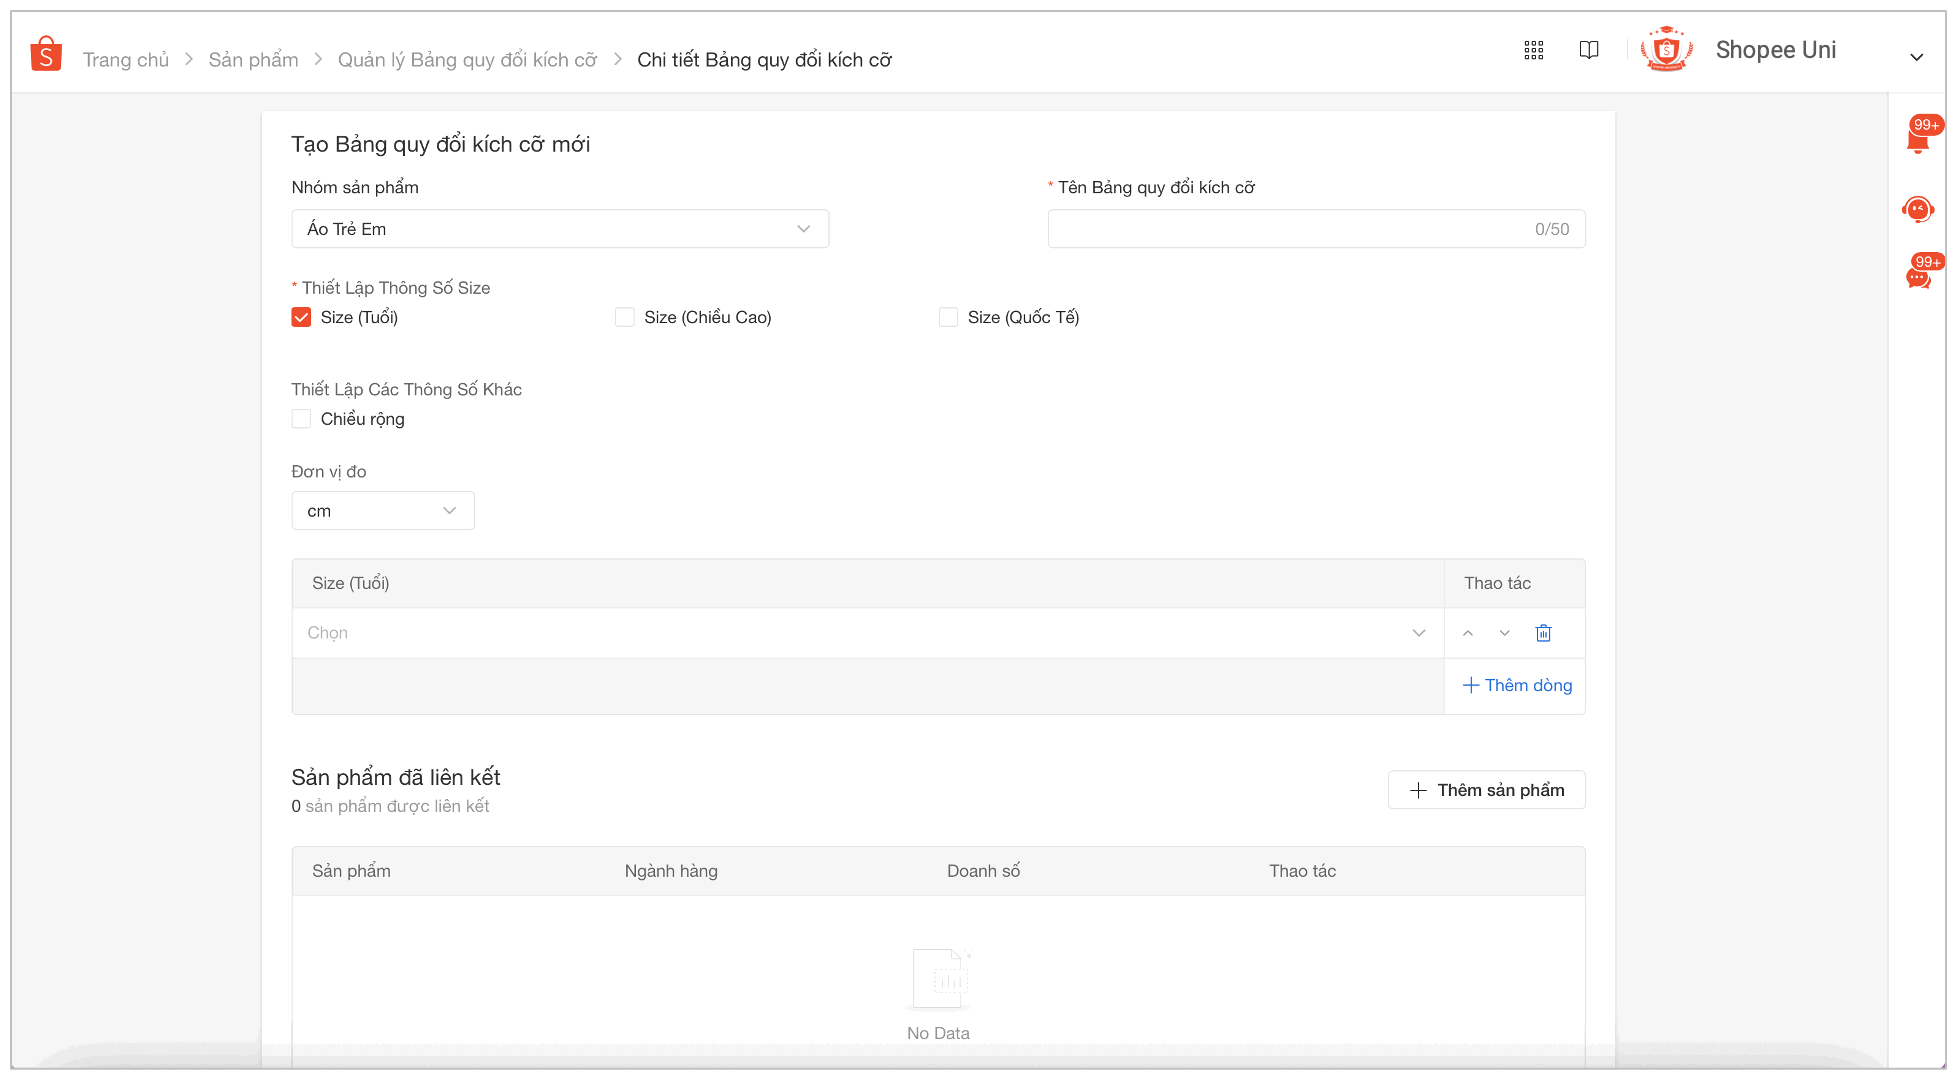The width and height of the screenshot is (1957, 1080).
Task: Navigate to Quản lý Bảng quy đổi kích cỡ
Action: (x=467, y=60)
